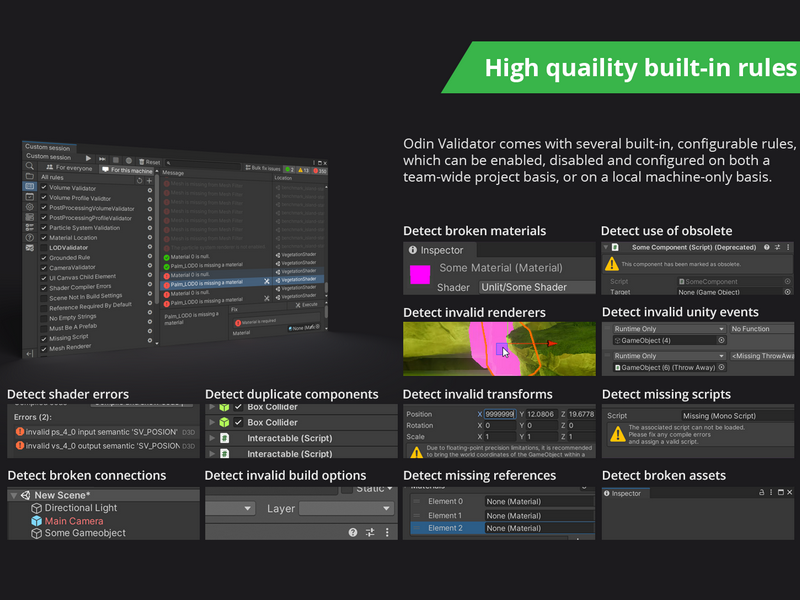
Task: Refresh the All rules list
Action: pyautogui.click(x=139, y=181)
